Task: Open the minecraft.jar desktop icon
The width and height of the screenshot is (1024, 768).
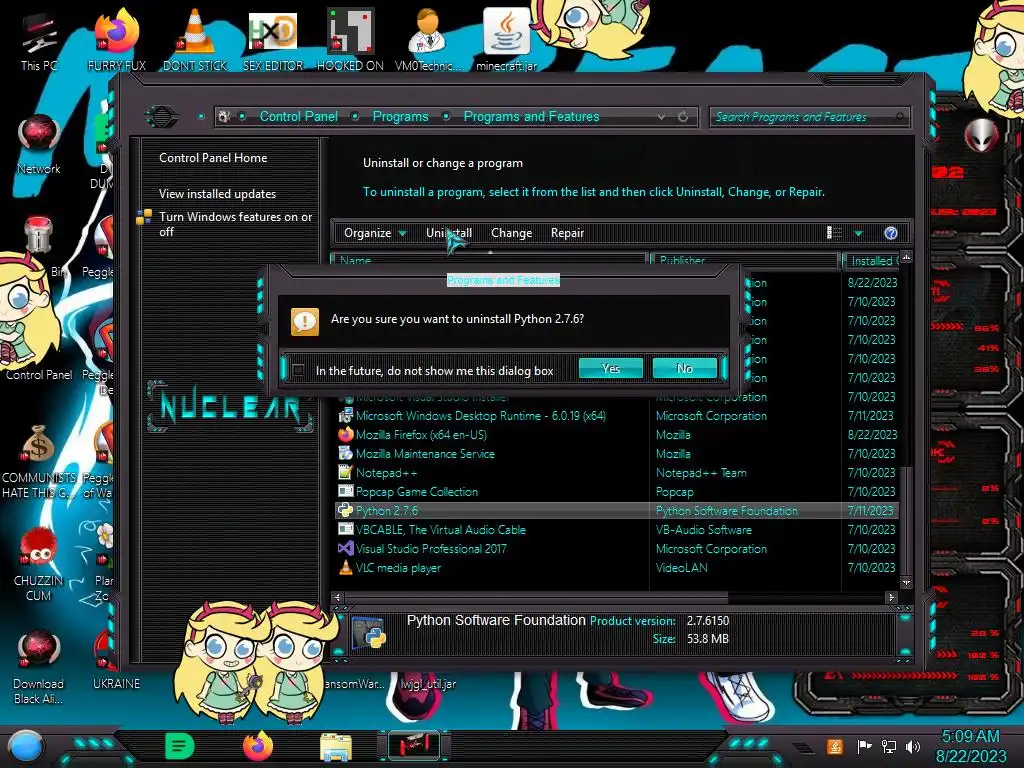Action: coord(506,41)
